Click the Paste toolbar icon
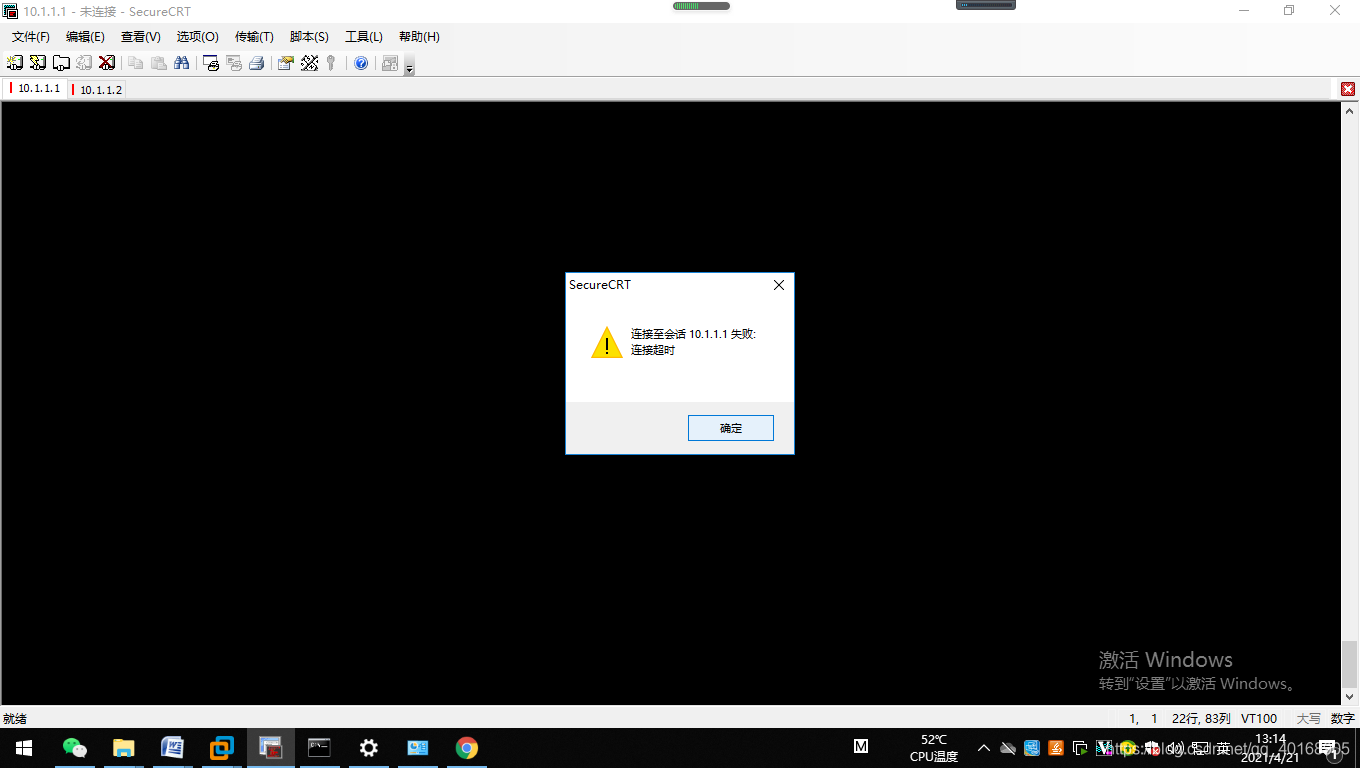This screenshot has width=1360, height=768. coord(158,63)
